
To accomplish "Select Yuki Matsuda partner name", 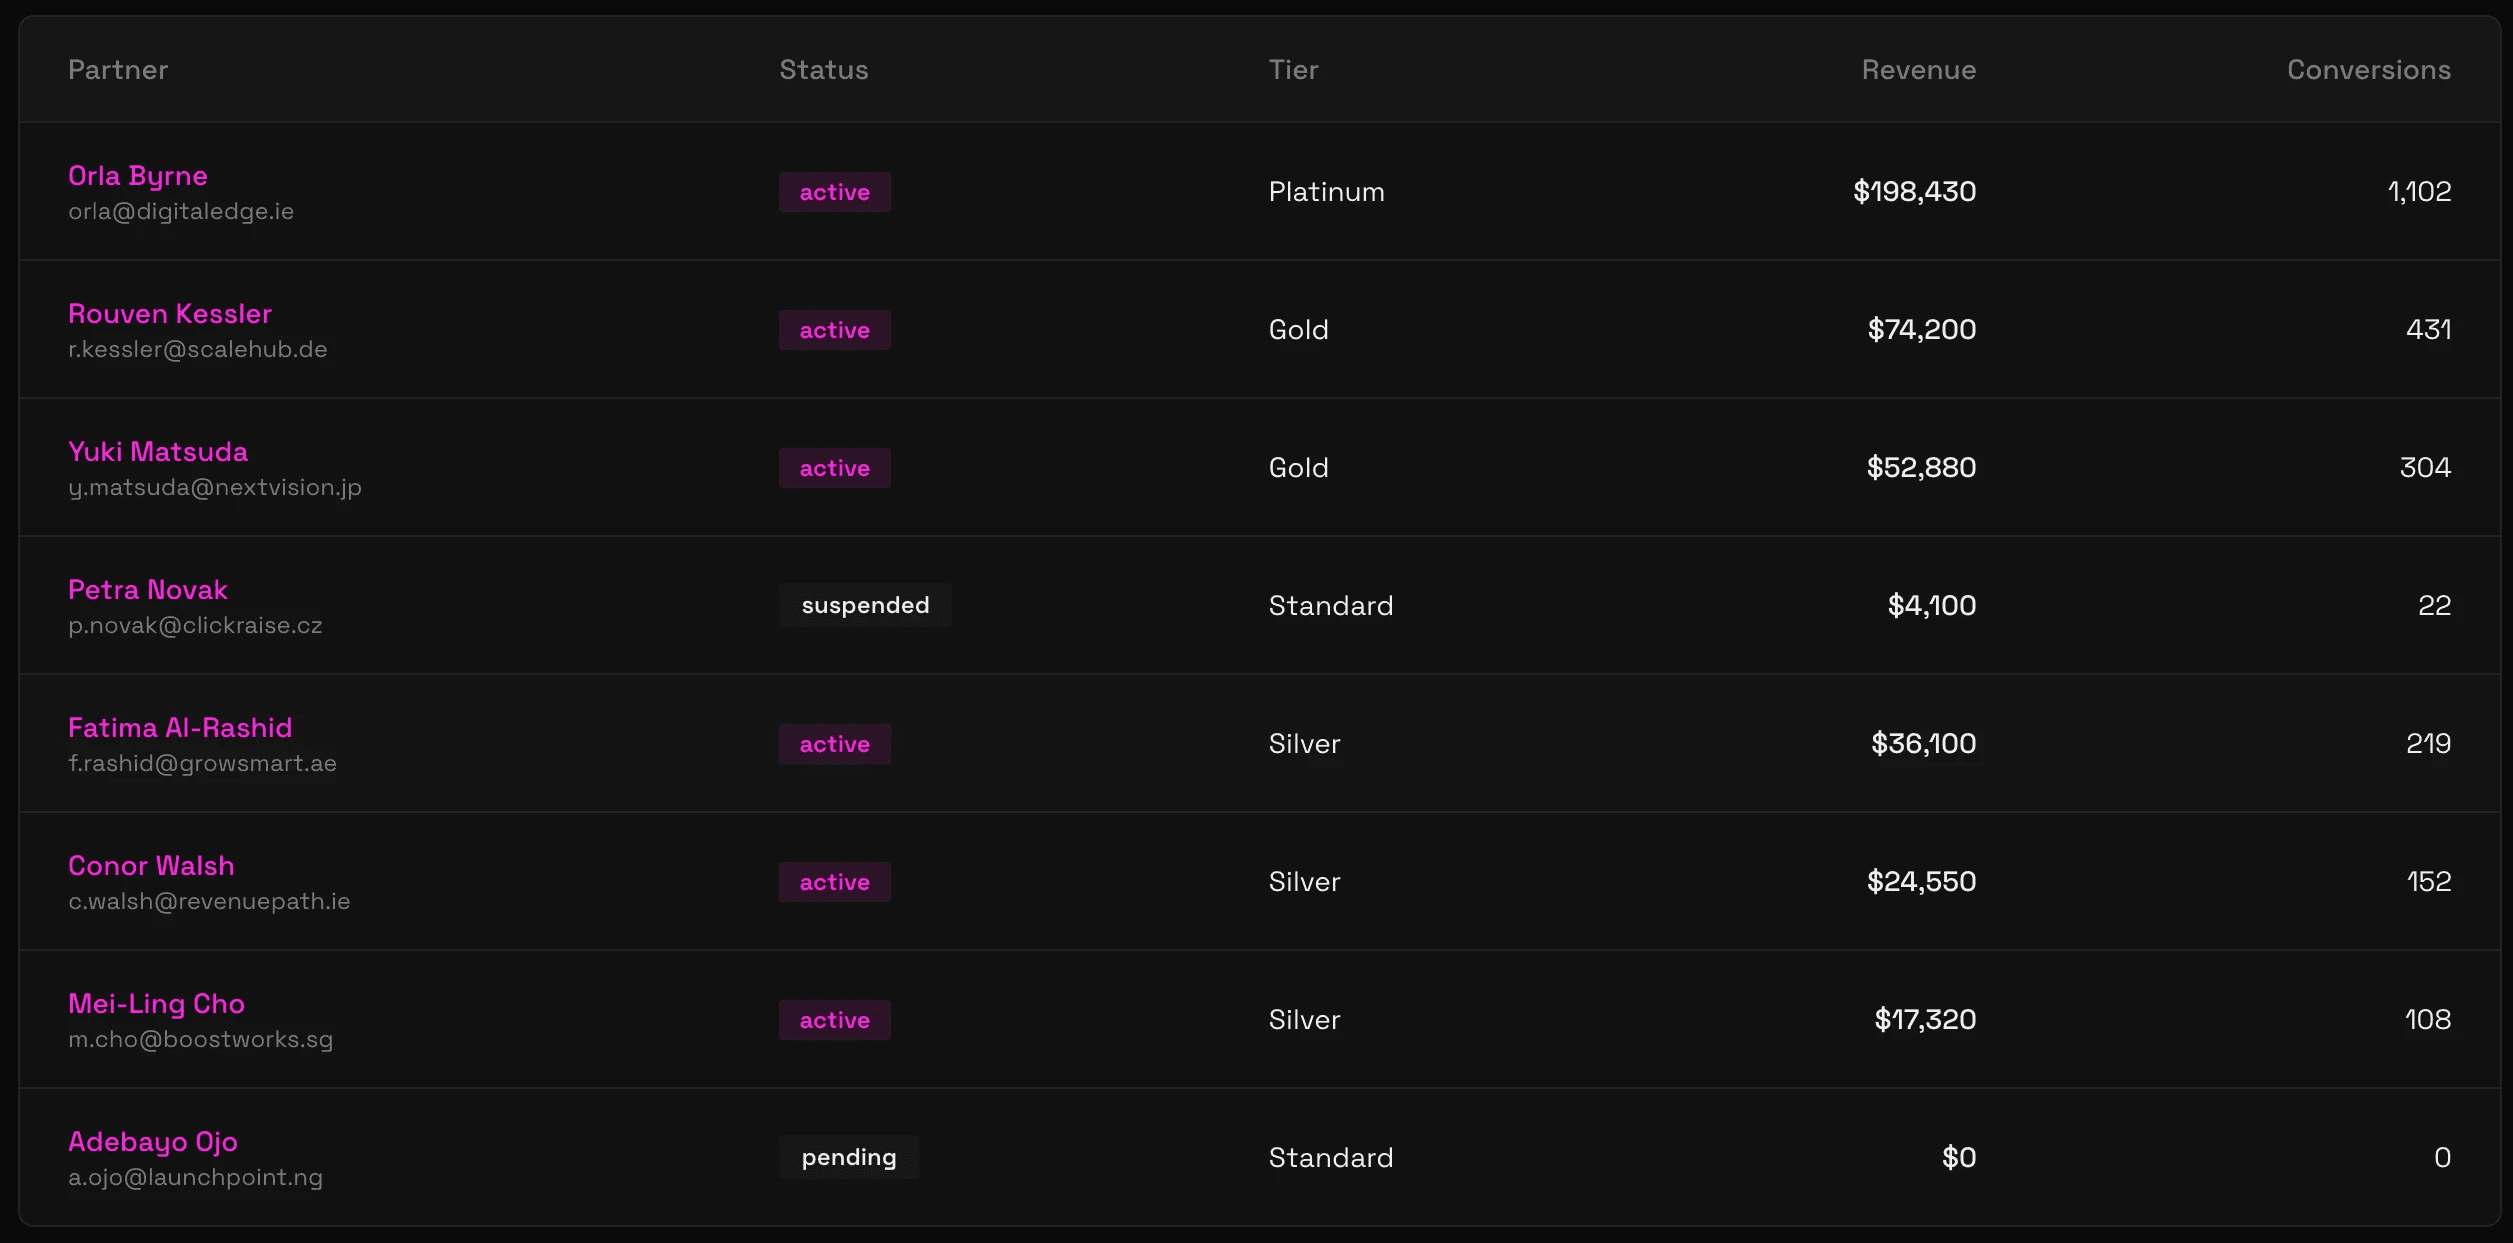I will point(158,452).
